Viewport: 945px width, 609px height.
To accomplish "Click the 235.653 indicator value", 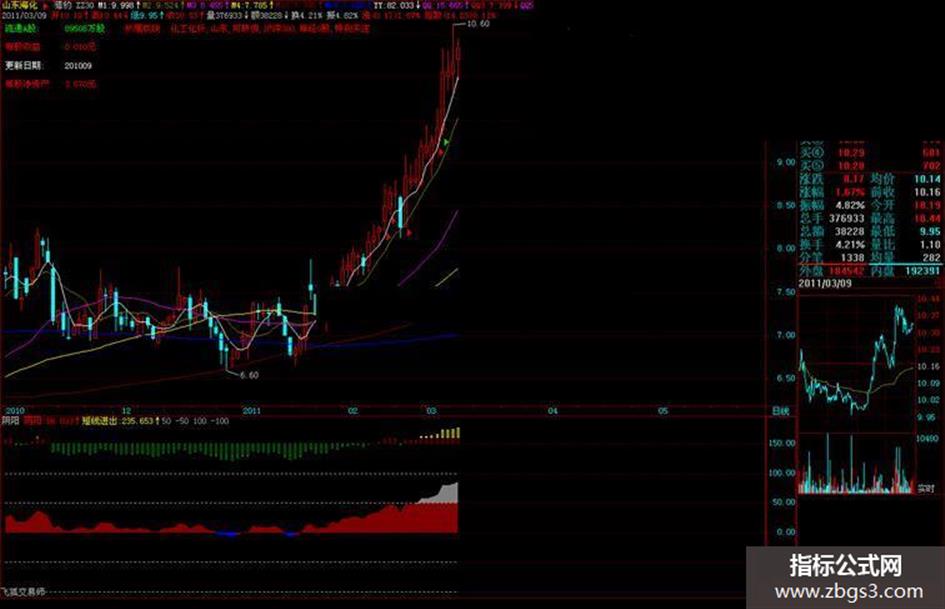I will pyautogui.click(x=138, y=421).
